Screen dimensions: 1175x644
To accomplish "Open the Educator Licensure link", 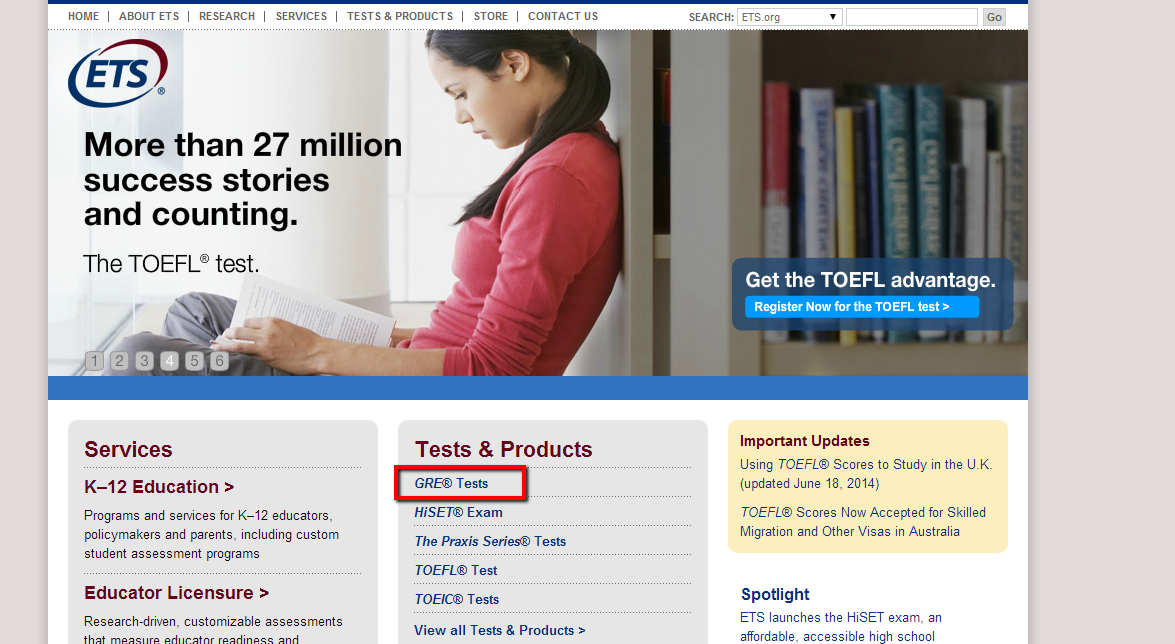I will (x=176, y=592).
